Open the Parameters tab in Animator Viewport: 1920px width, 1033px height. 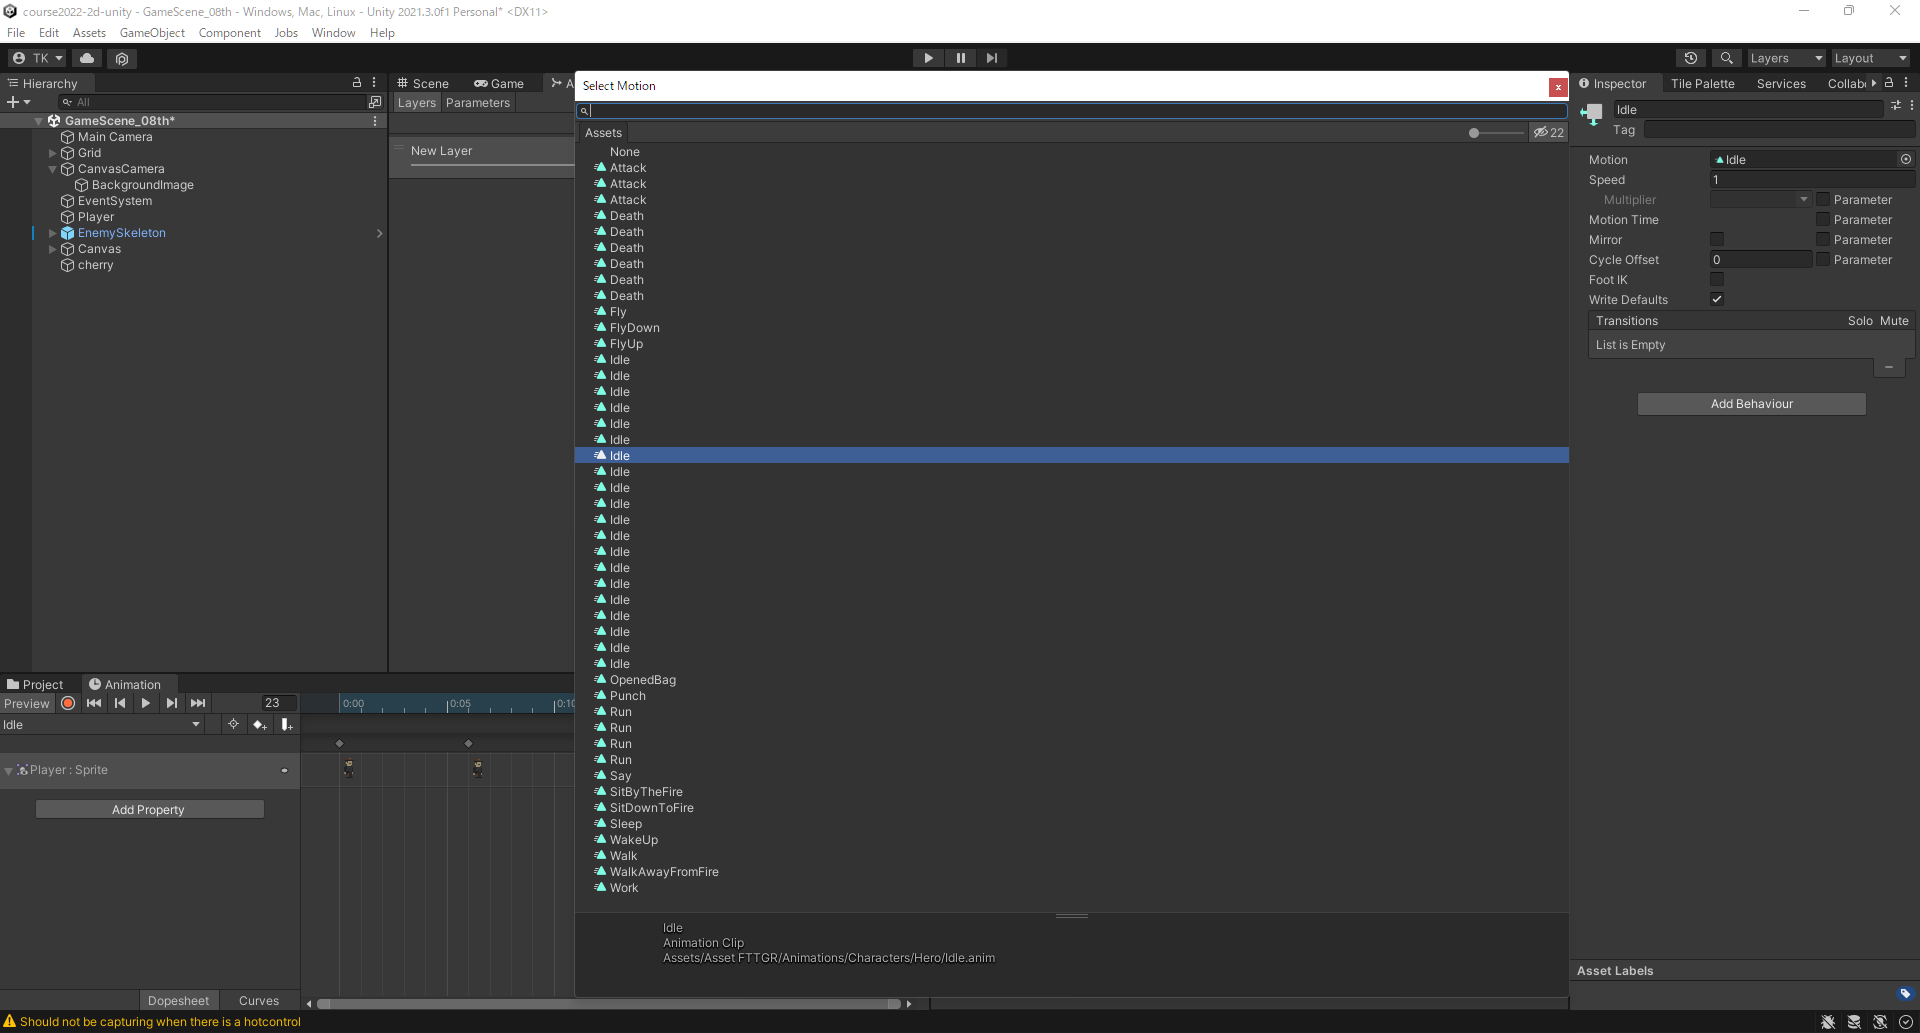(x=478, y=103)
